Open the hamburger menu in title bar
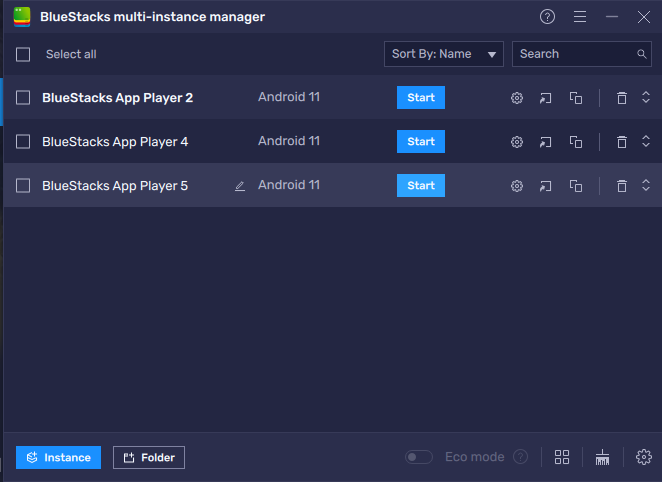The height and width of the screenshot is (482, 662). tap(580, 17)
